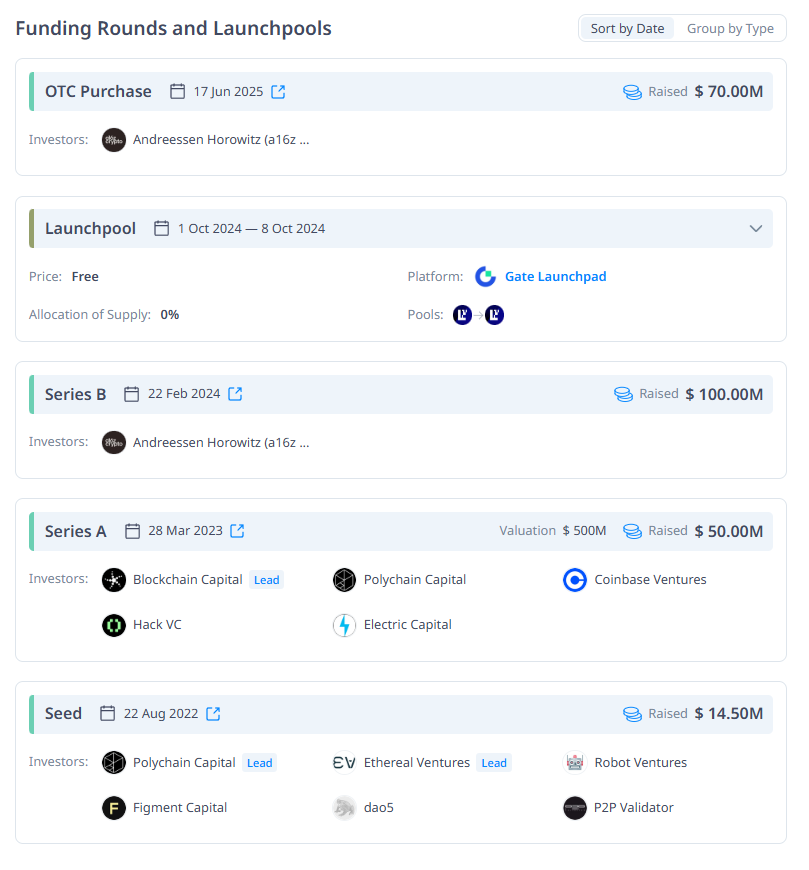Open Ethereal Ventures investor page
Viewport: 809px width, 870px height.
(416, 763)
